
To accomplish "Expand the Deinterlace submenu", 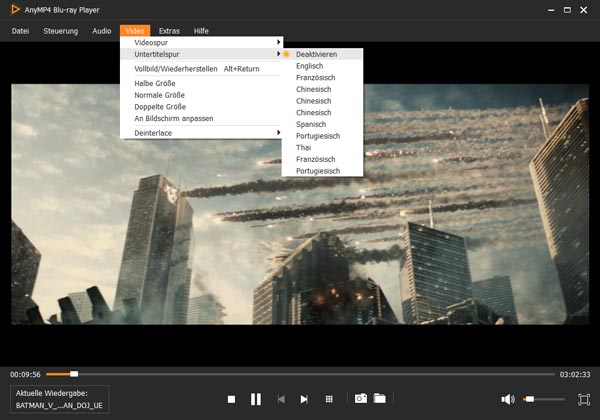I will 201,133.
